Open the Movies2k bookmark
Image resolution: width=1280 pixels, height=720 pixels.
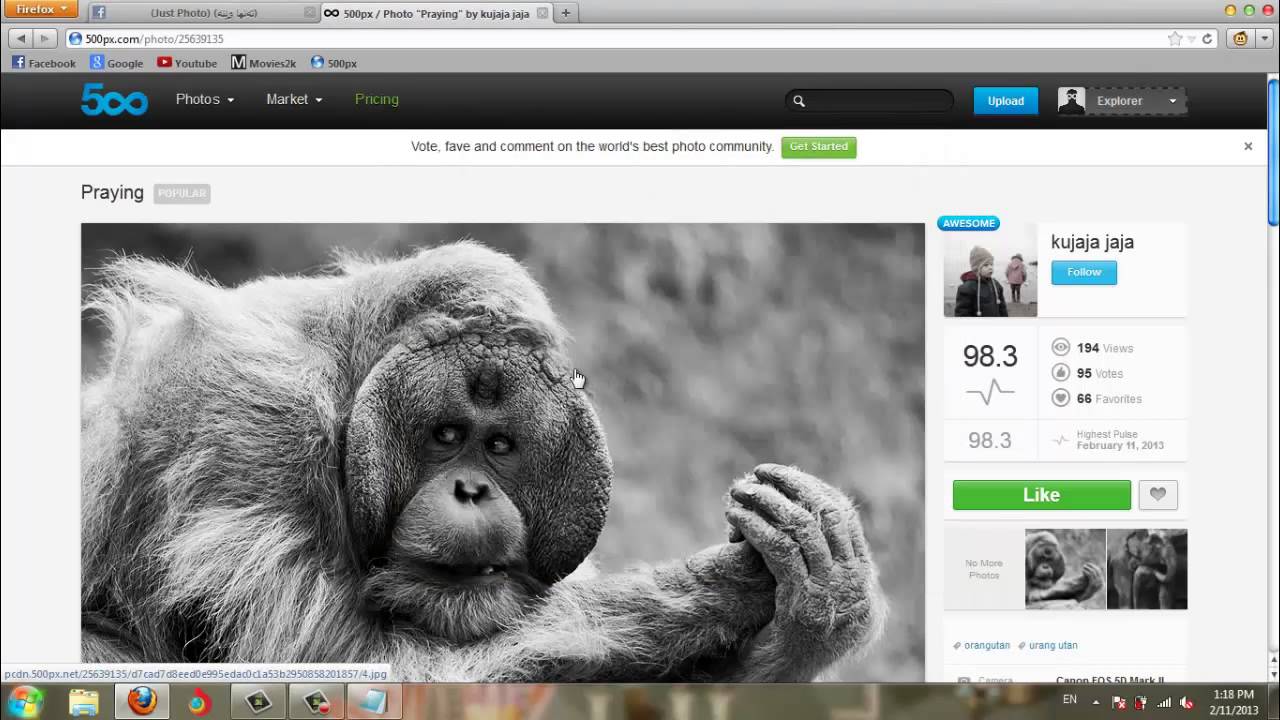coord(264,63)
